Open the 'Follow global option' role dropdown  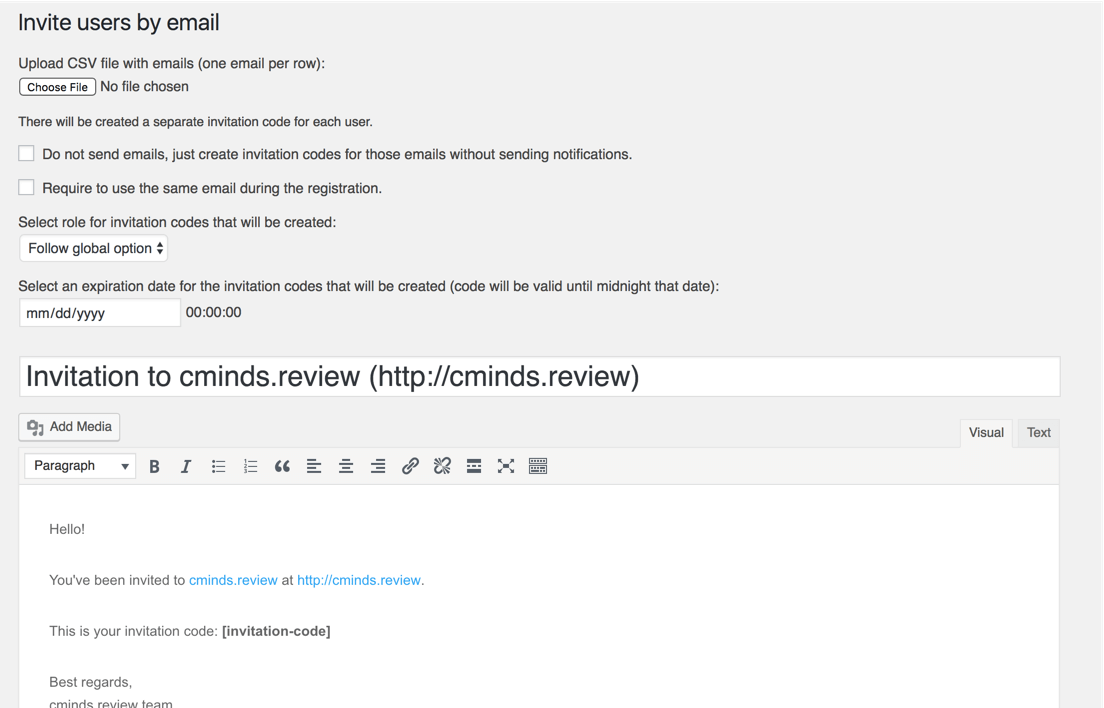(x=94, y=248)
